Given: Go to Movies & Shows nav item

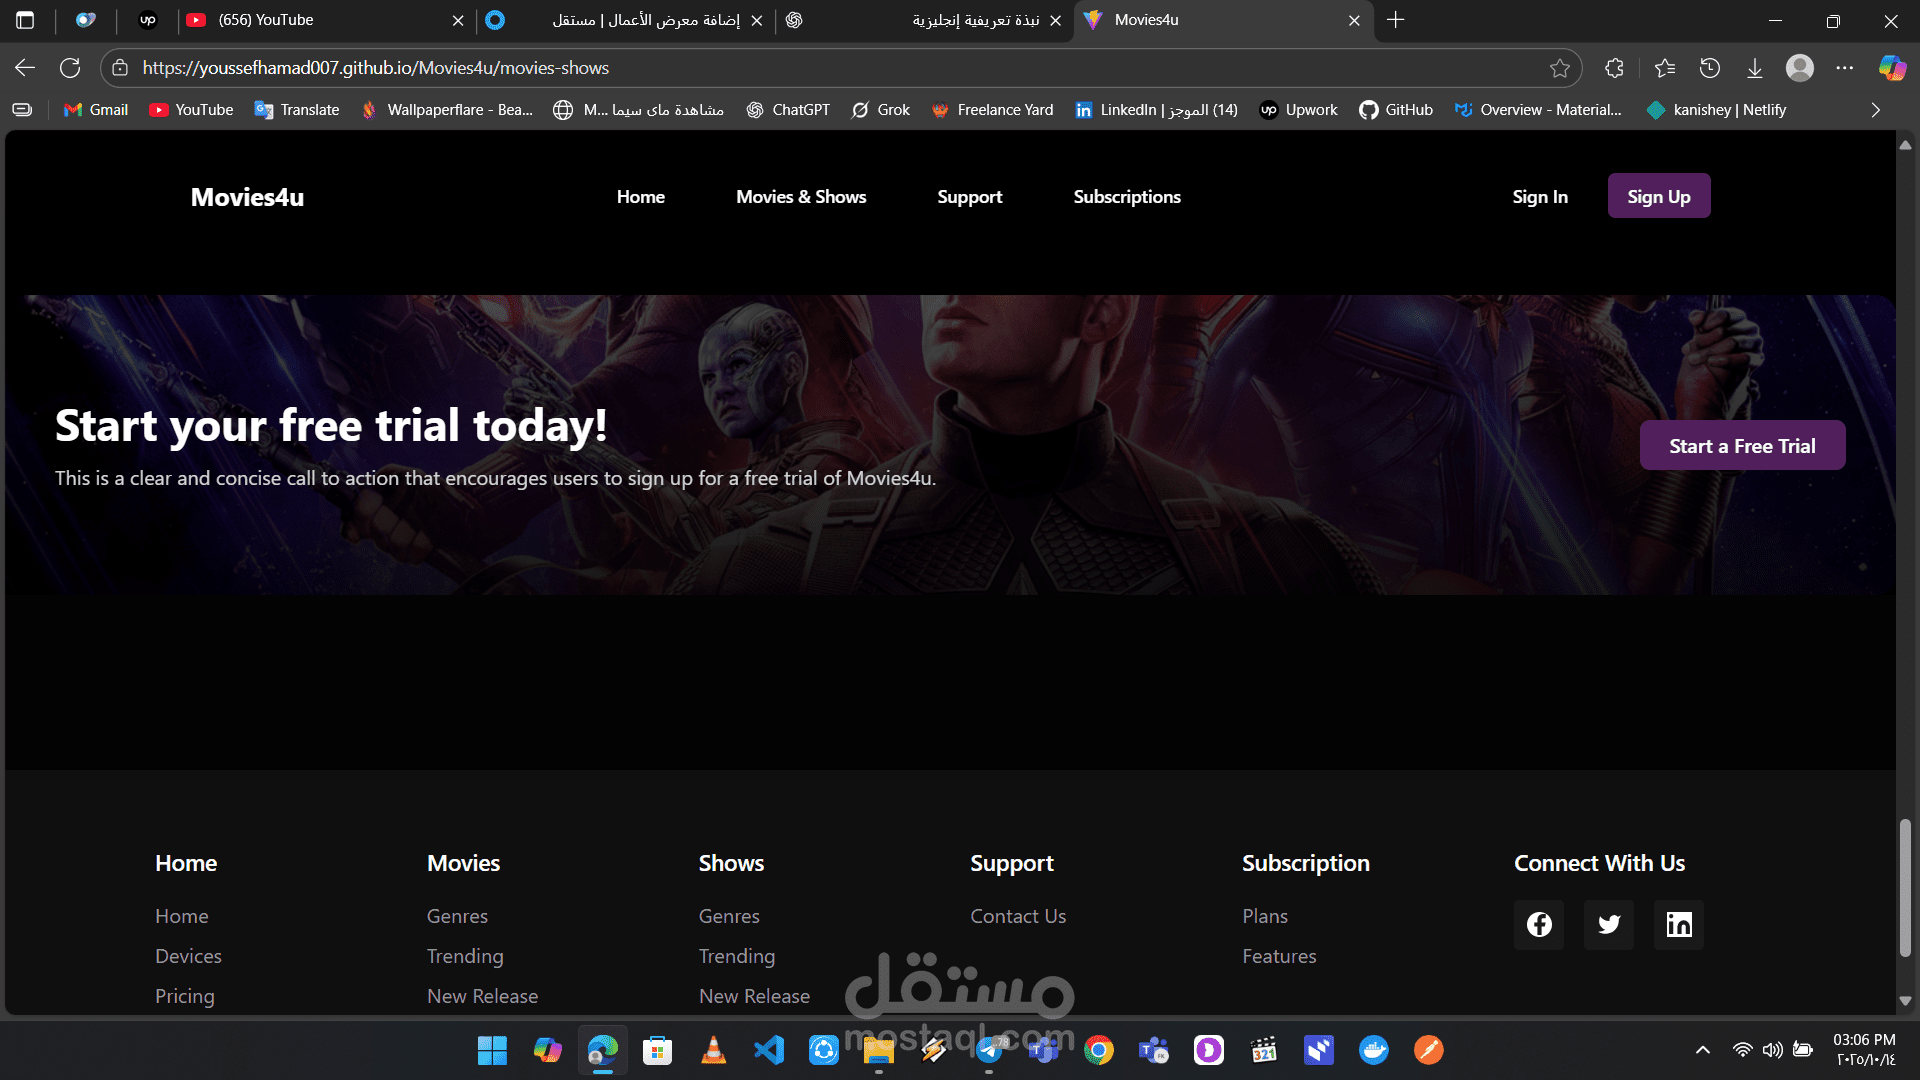Looking at the screenshot, I should (x=801, y=197).
